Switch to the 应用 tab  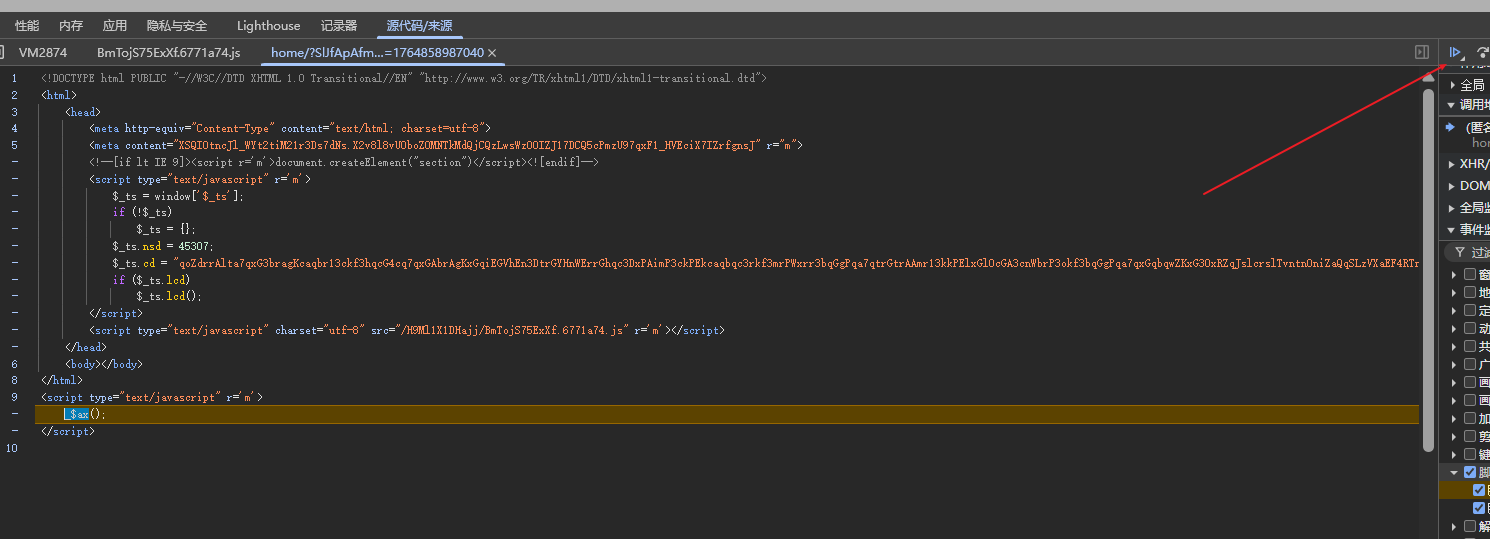[115, 26]
